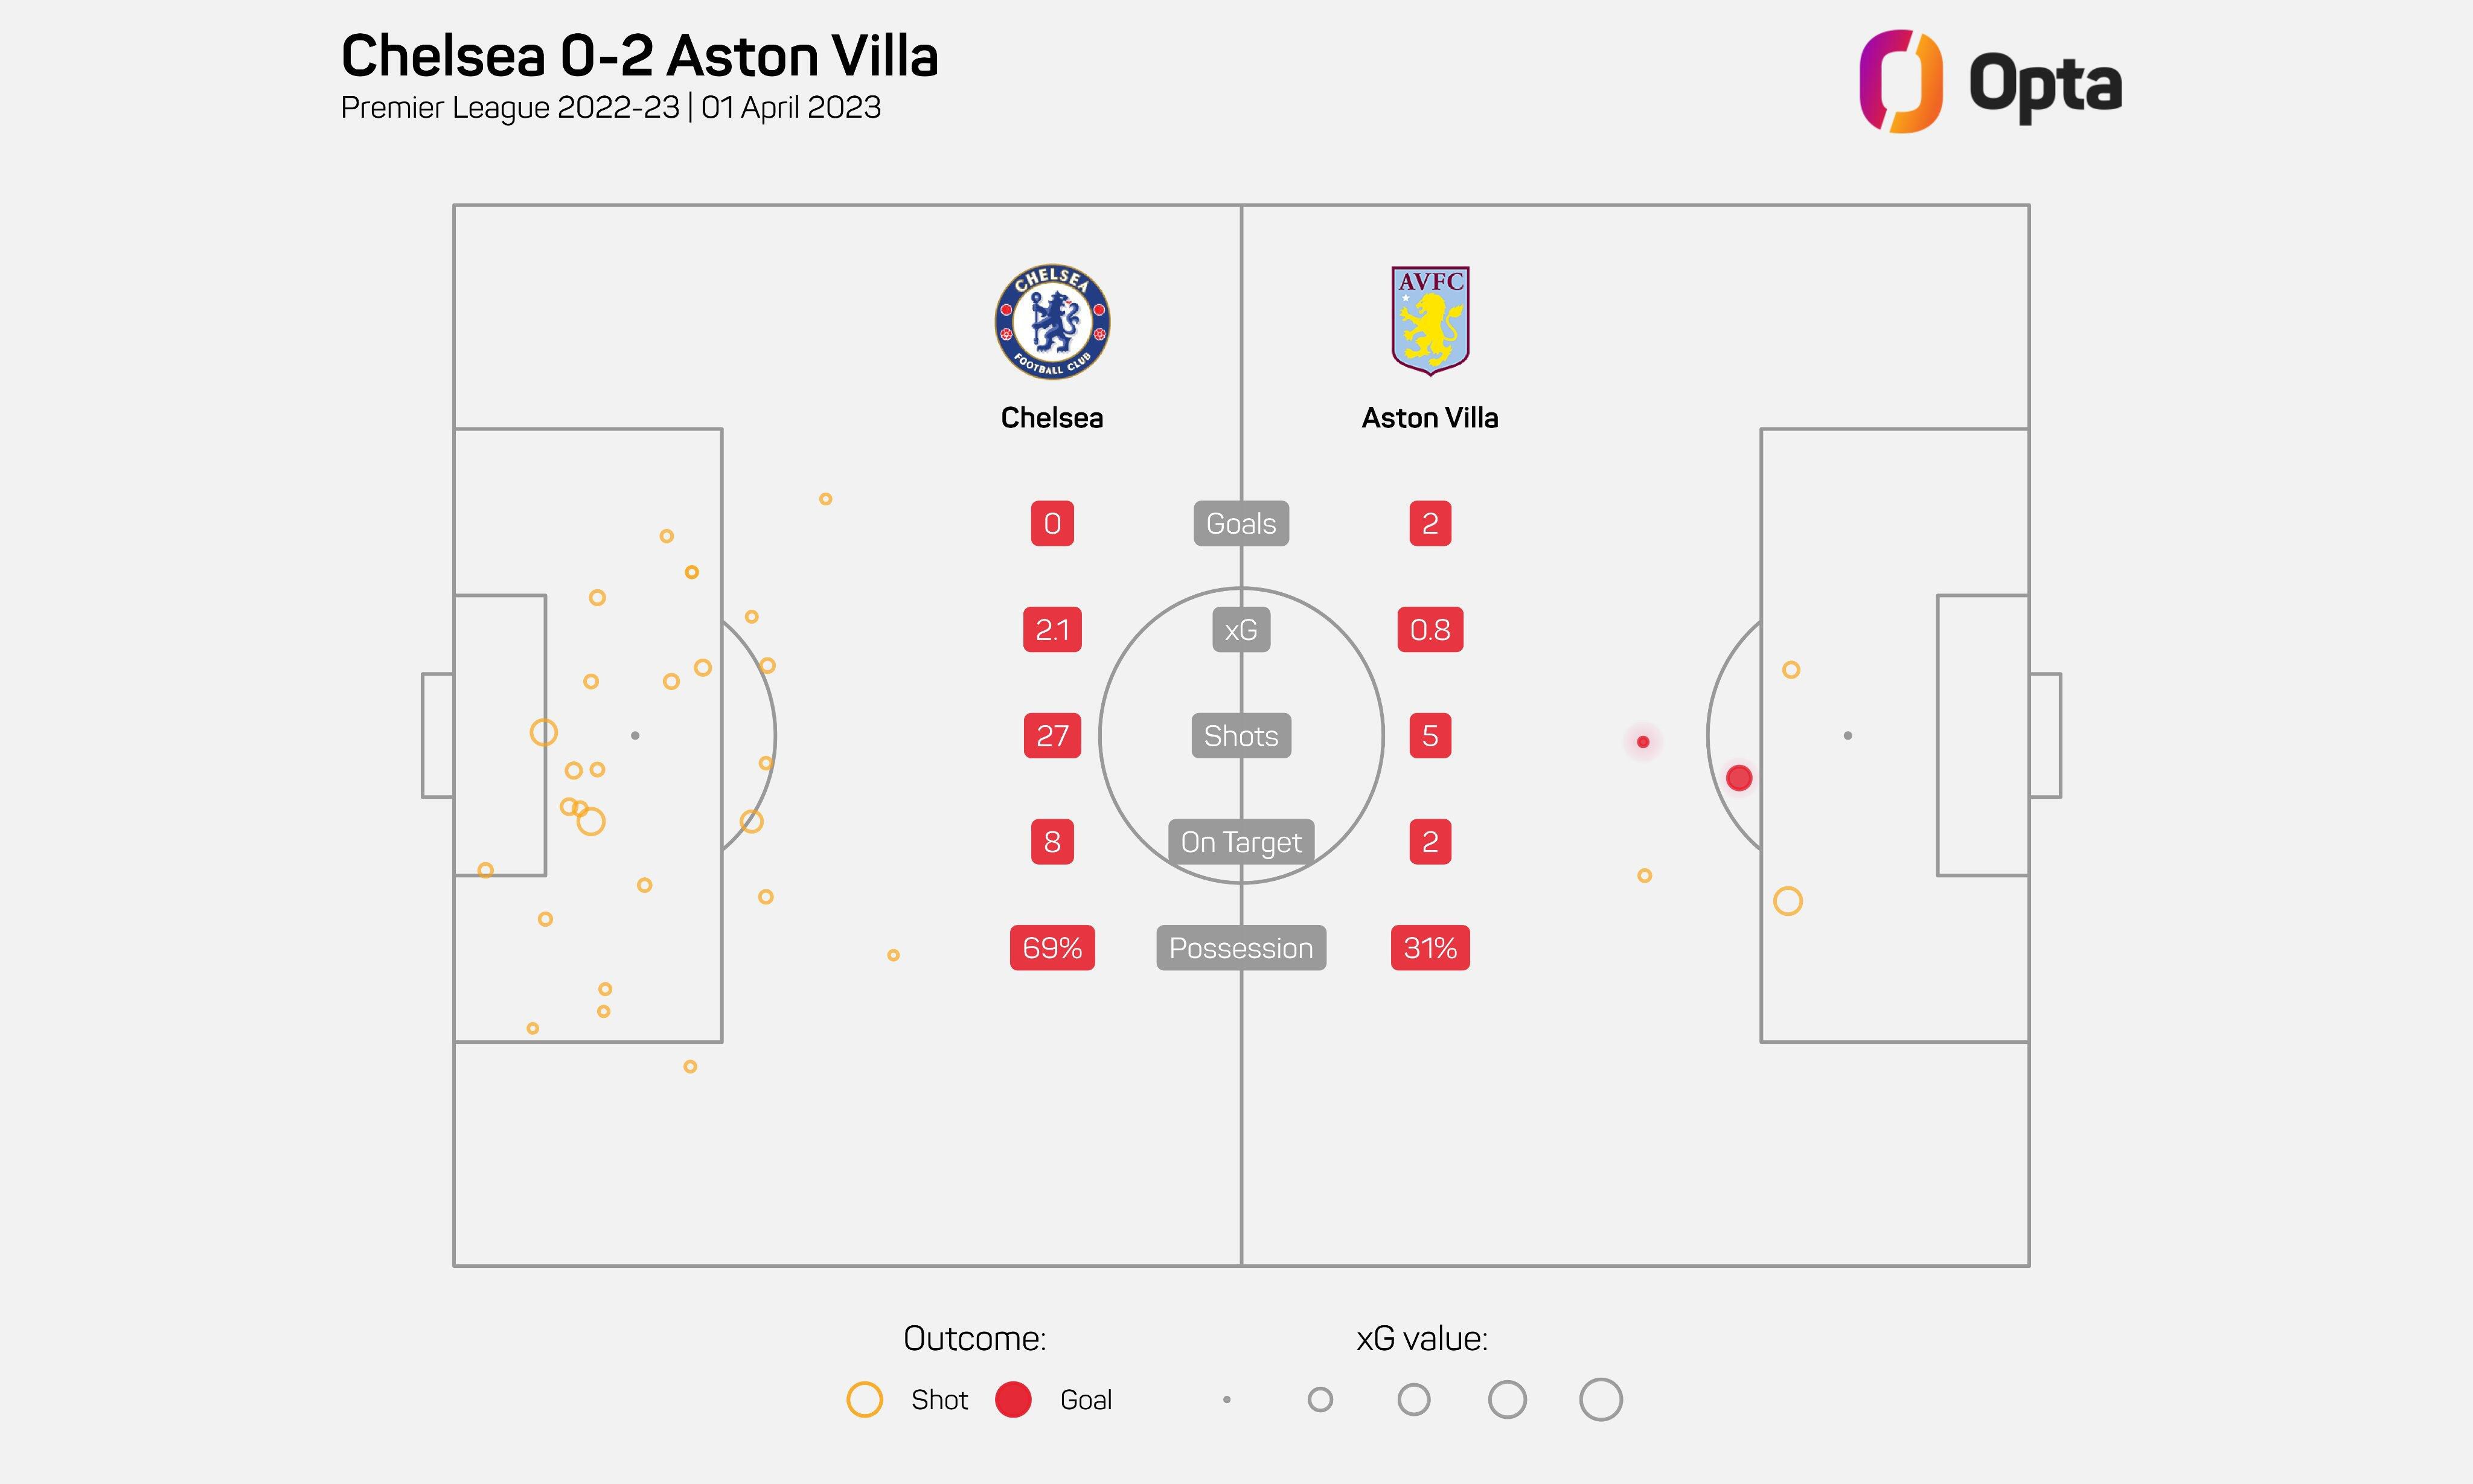2473x1484 pixels.
Task: Click Aston Villa's 31% possession badge
Action: 1430,948
